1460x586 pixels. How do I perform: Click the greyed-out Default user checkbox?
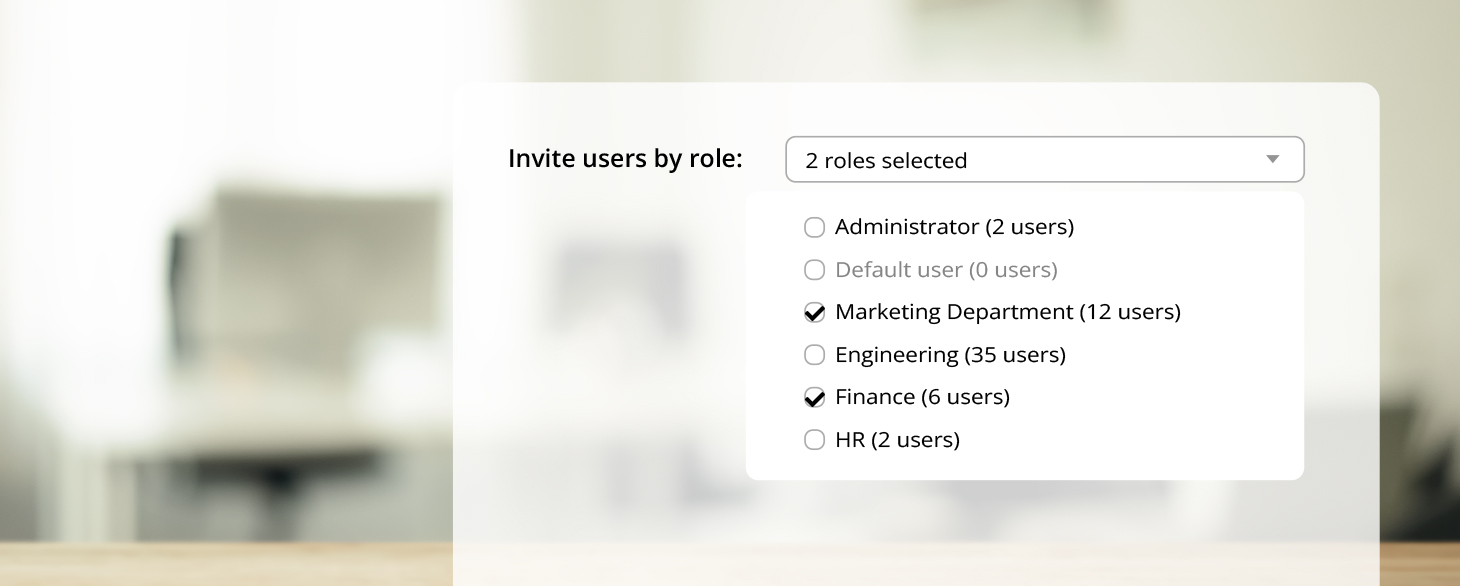click(814, 270)
